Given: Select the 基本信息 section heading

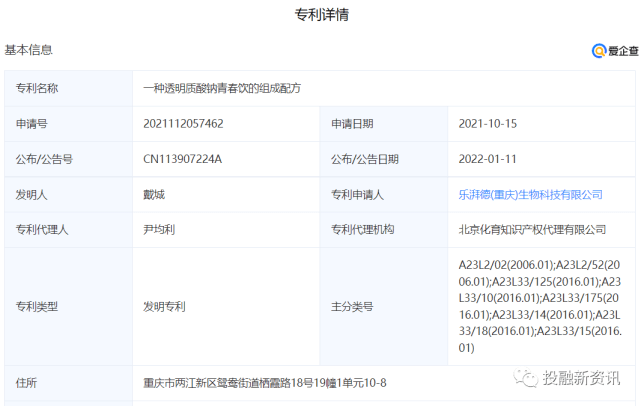Looking at the screenshot, I should (28, 50).
